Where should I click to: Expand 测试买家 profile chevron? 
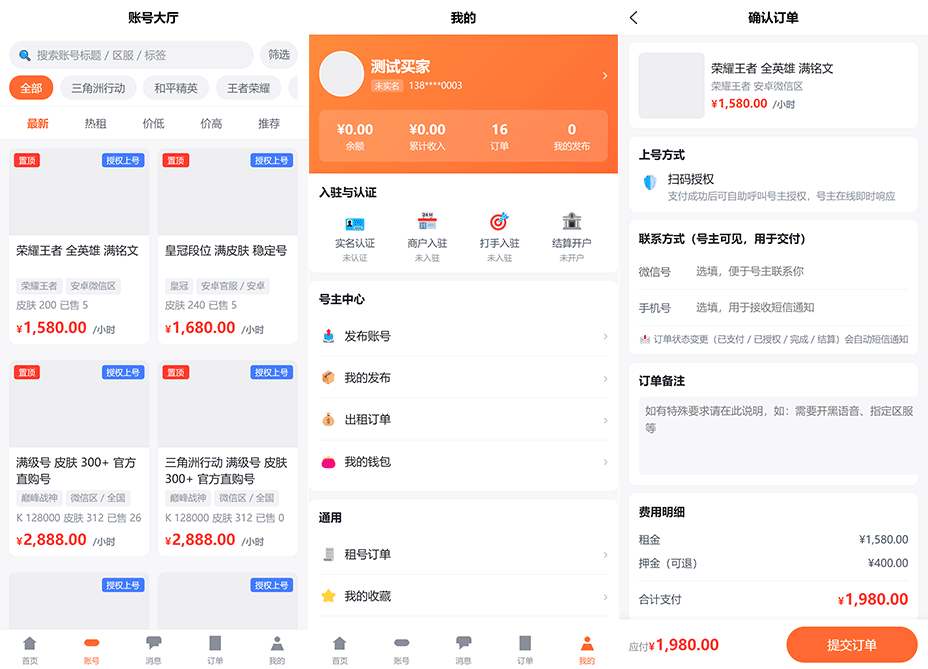(605, 76)
